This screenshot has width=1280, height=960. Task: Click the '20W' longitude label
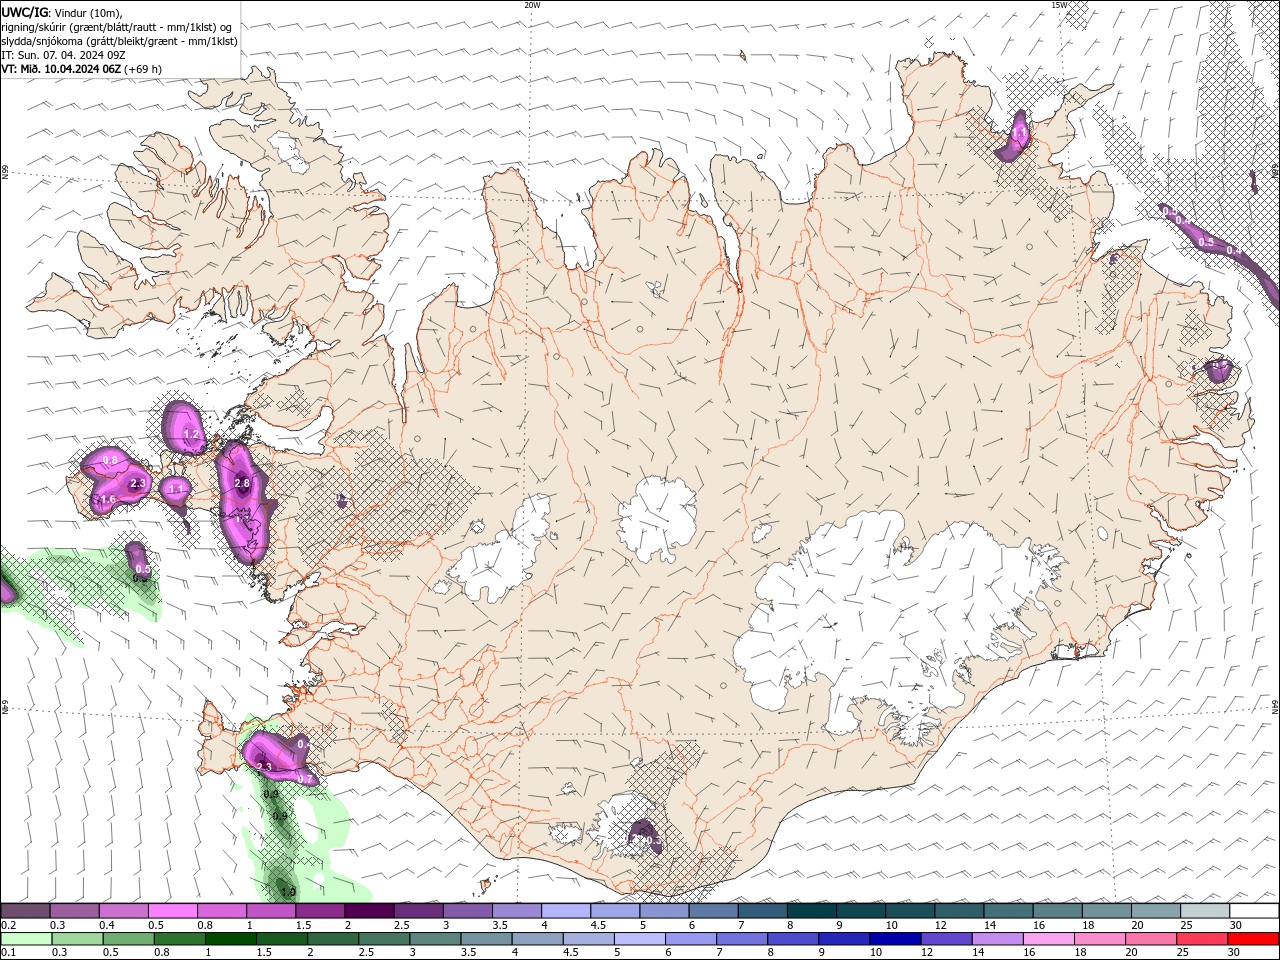532,5
